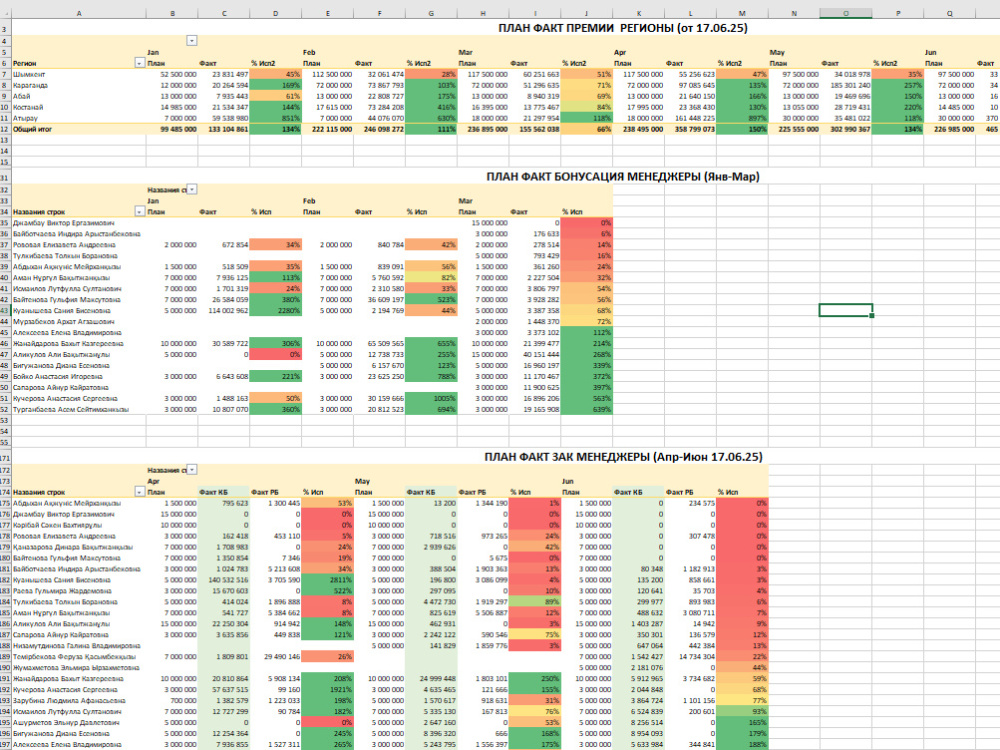
Task: Open the Названия ст filter dropdown in row 172
Action: click(x=191, y=470)
